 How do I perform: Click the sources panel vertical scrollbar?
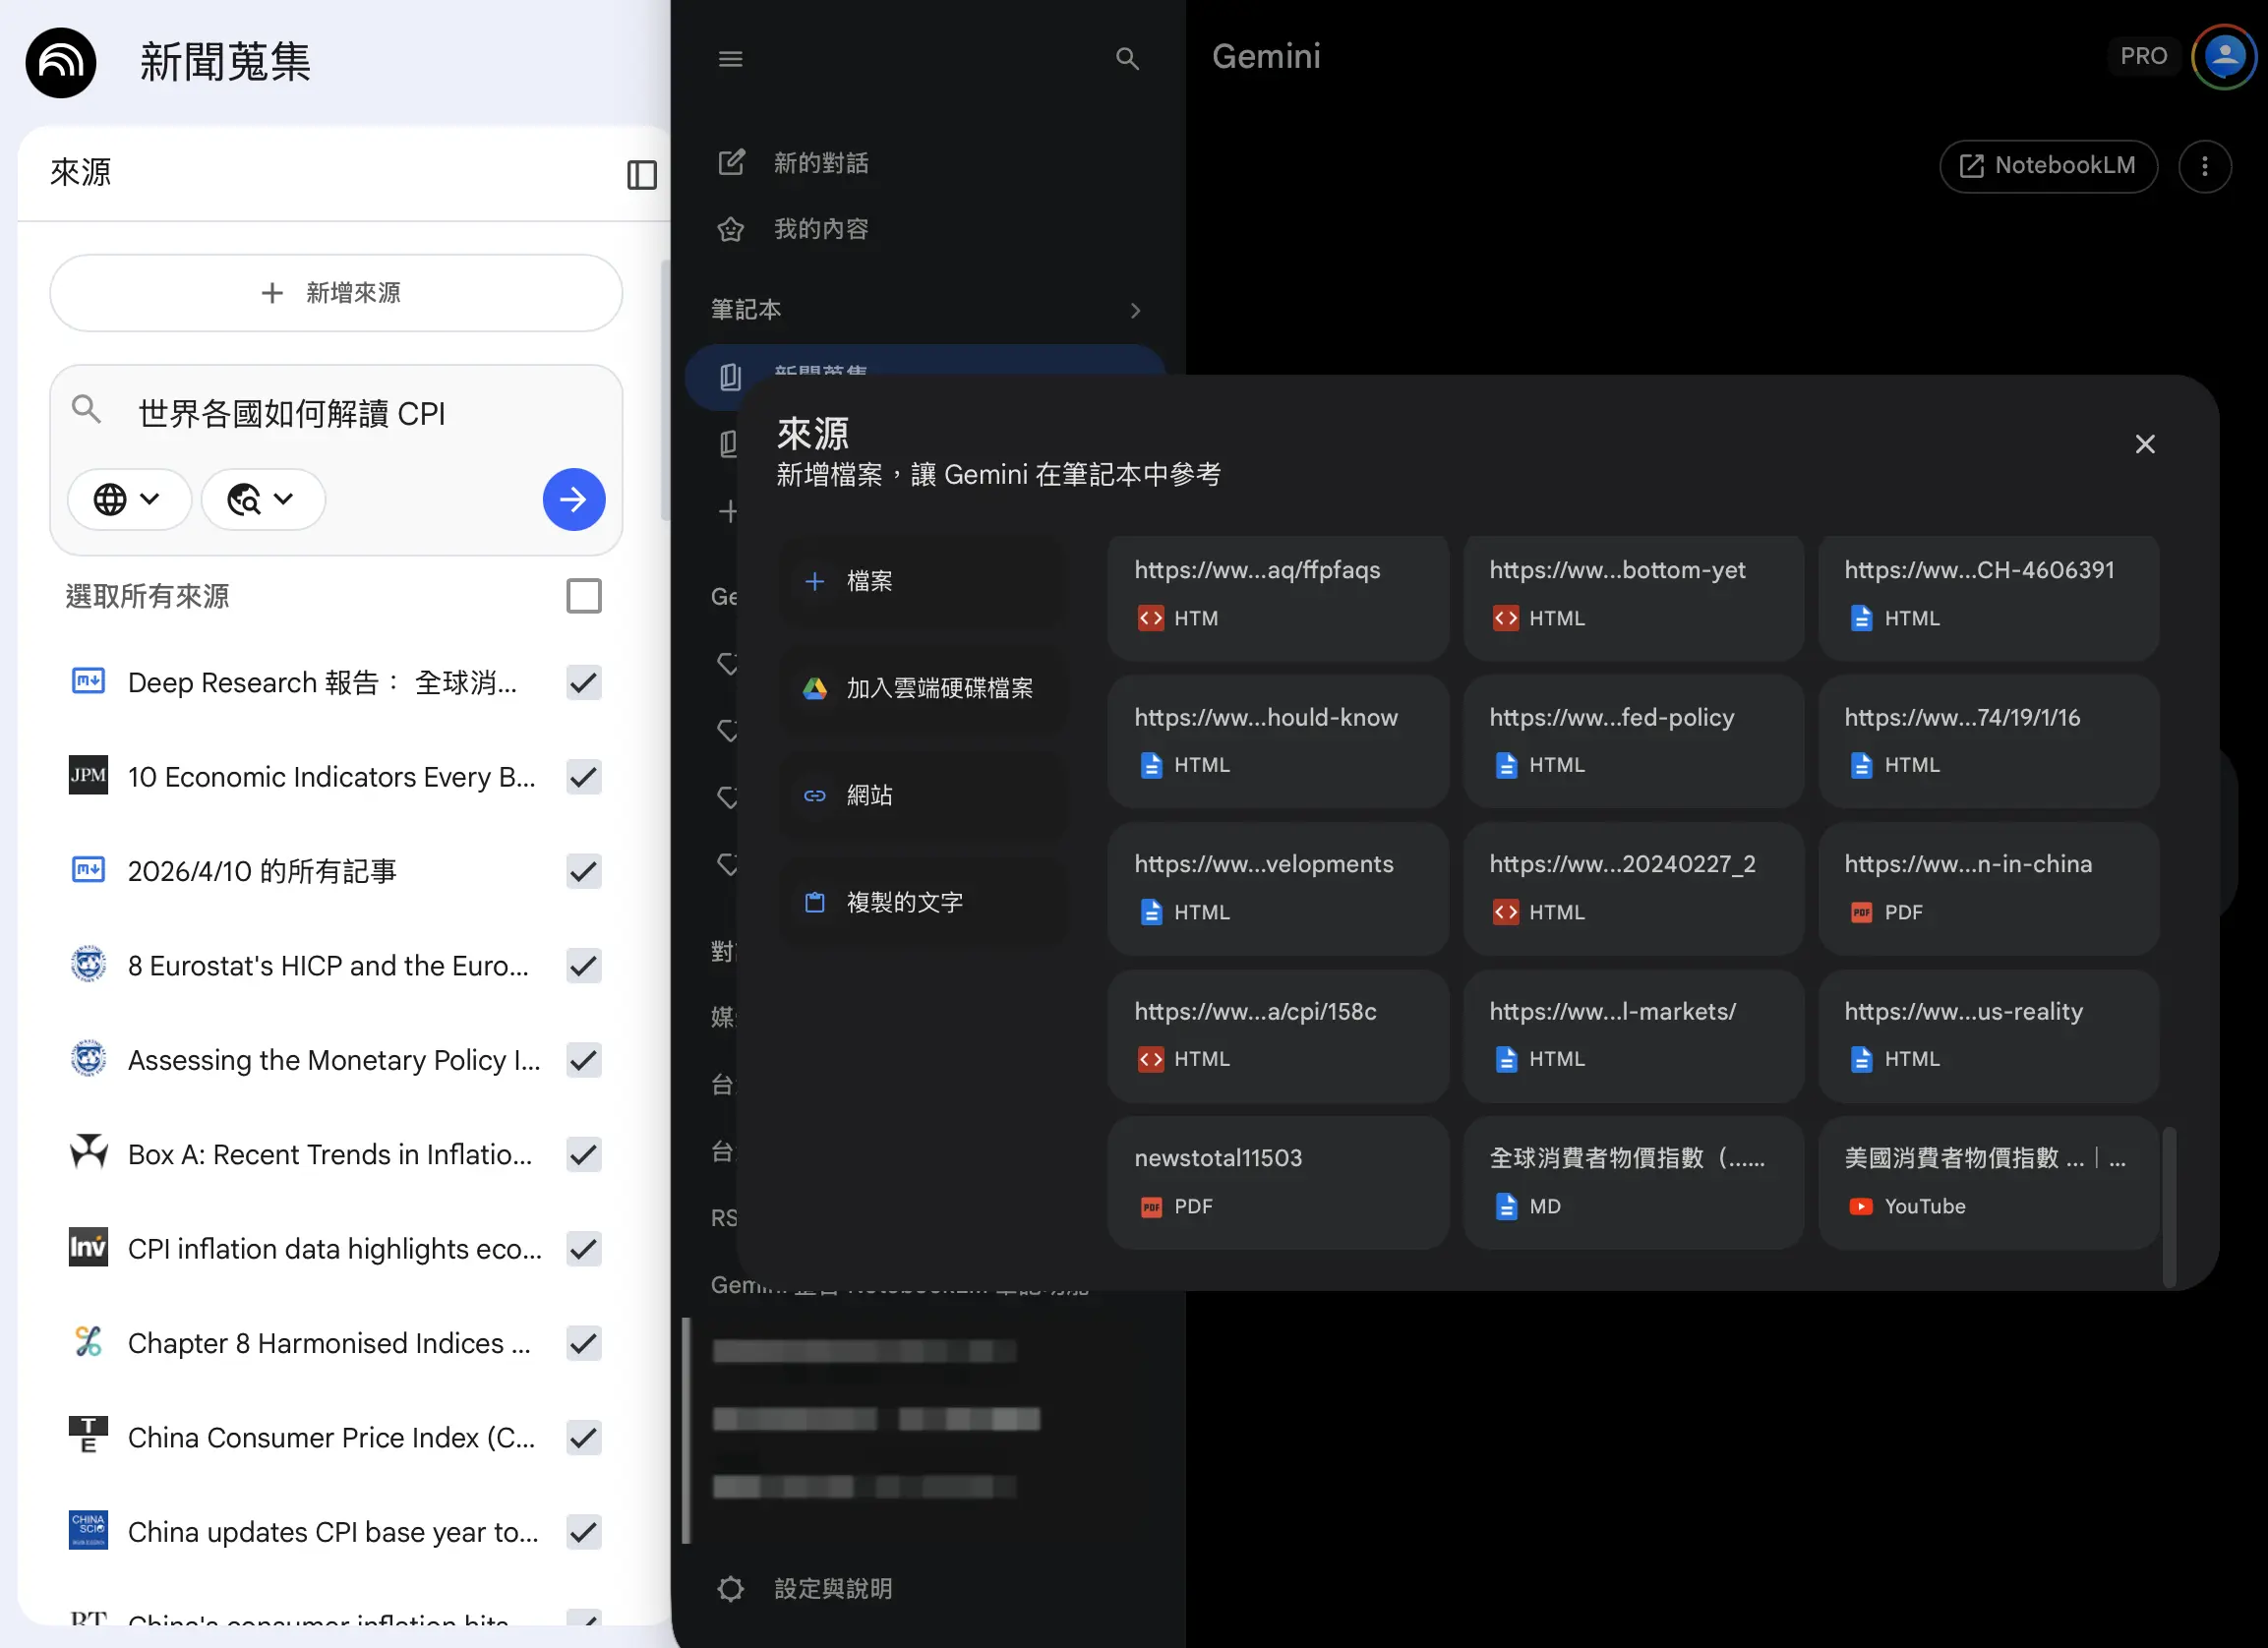pos(665,390)
